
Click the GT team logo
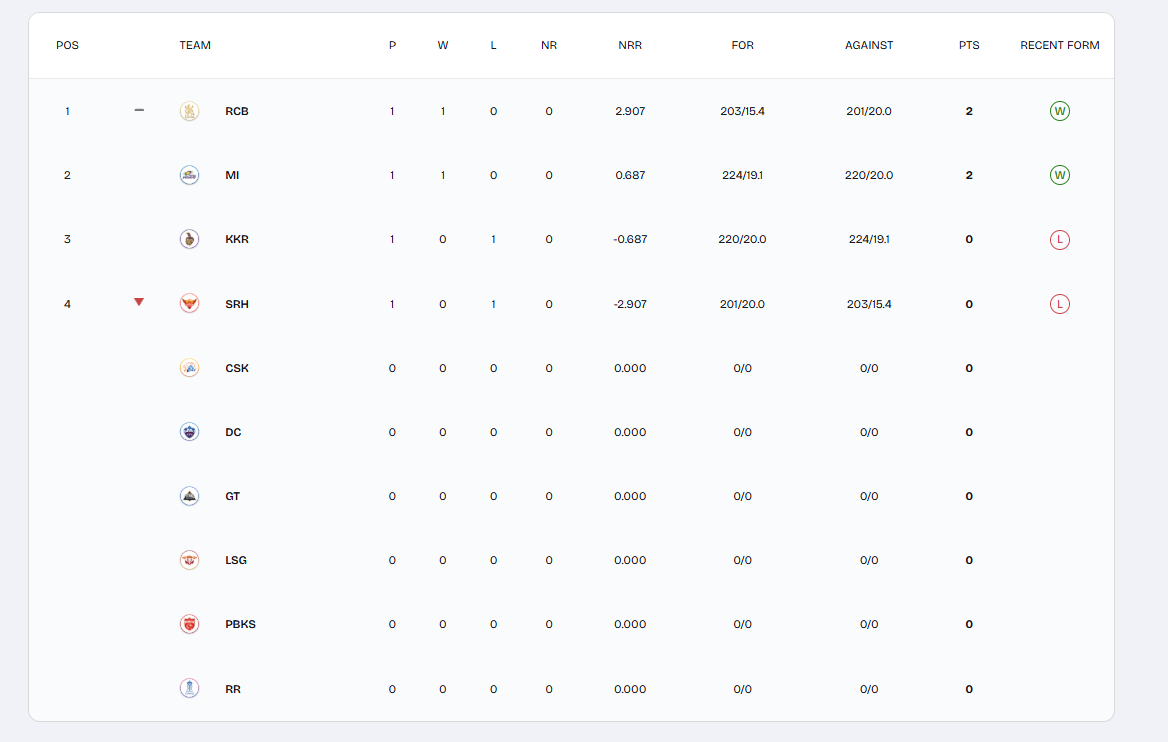coord(189,496)
